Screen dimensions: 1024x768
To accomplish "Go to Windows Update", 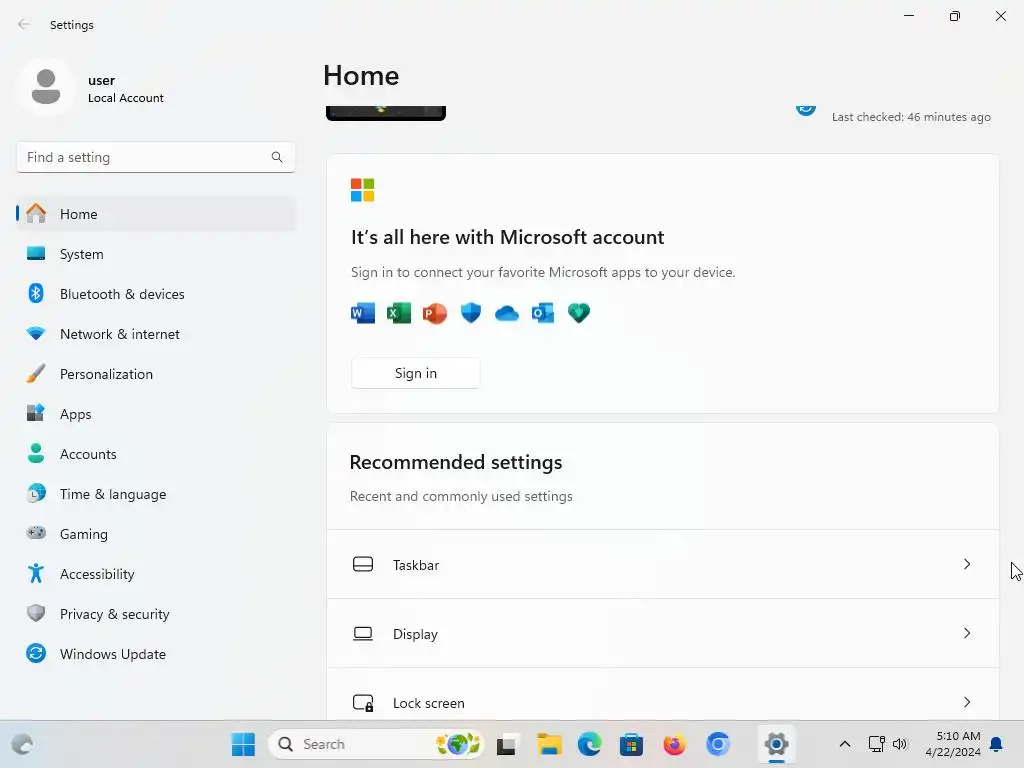I will pos(156,654).
